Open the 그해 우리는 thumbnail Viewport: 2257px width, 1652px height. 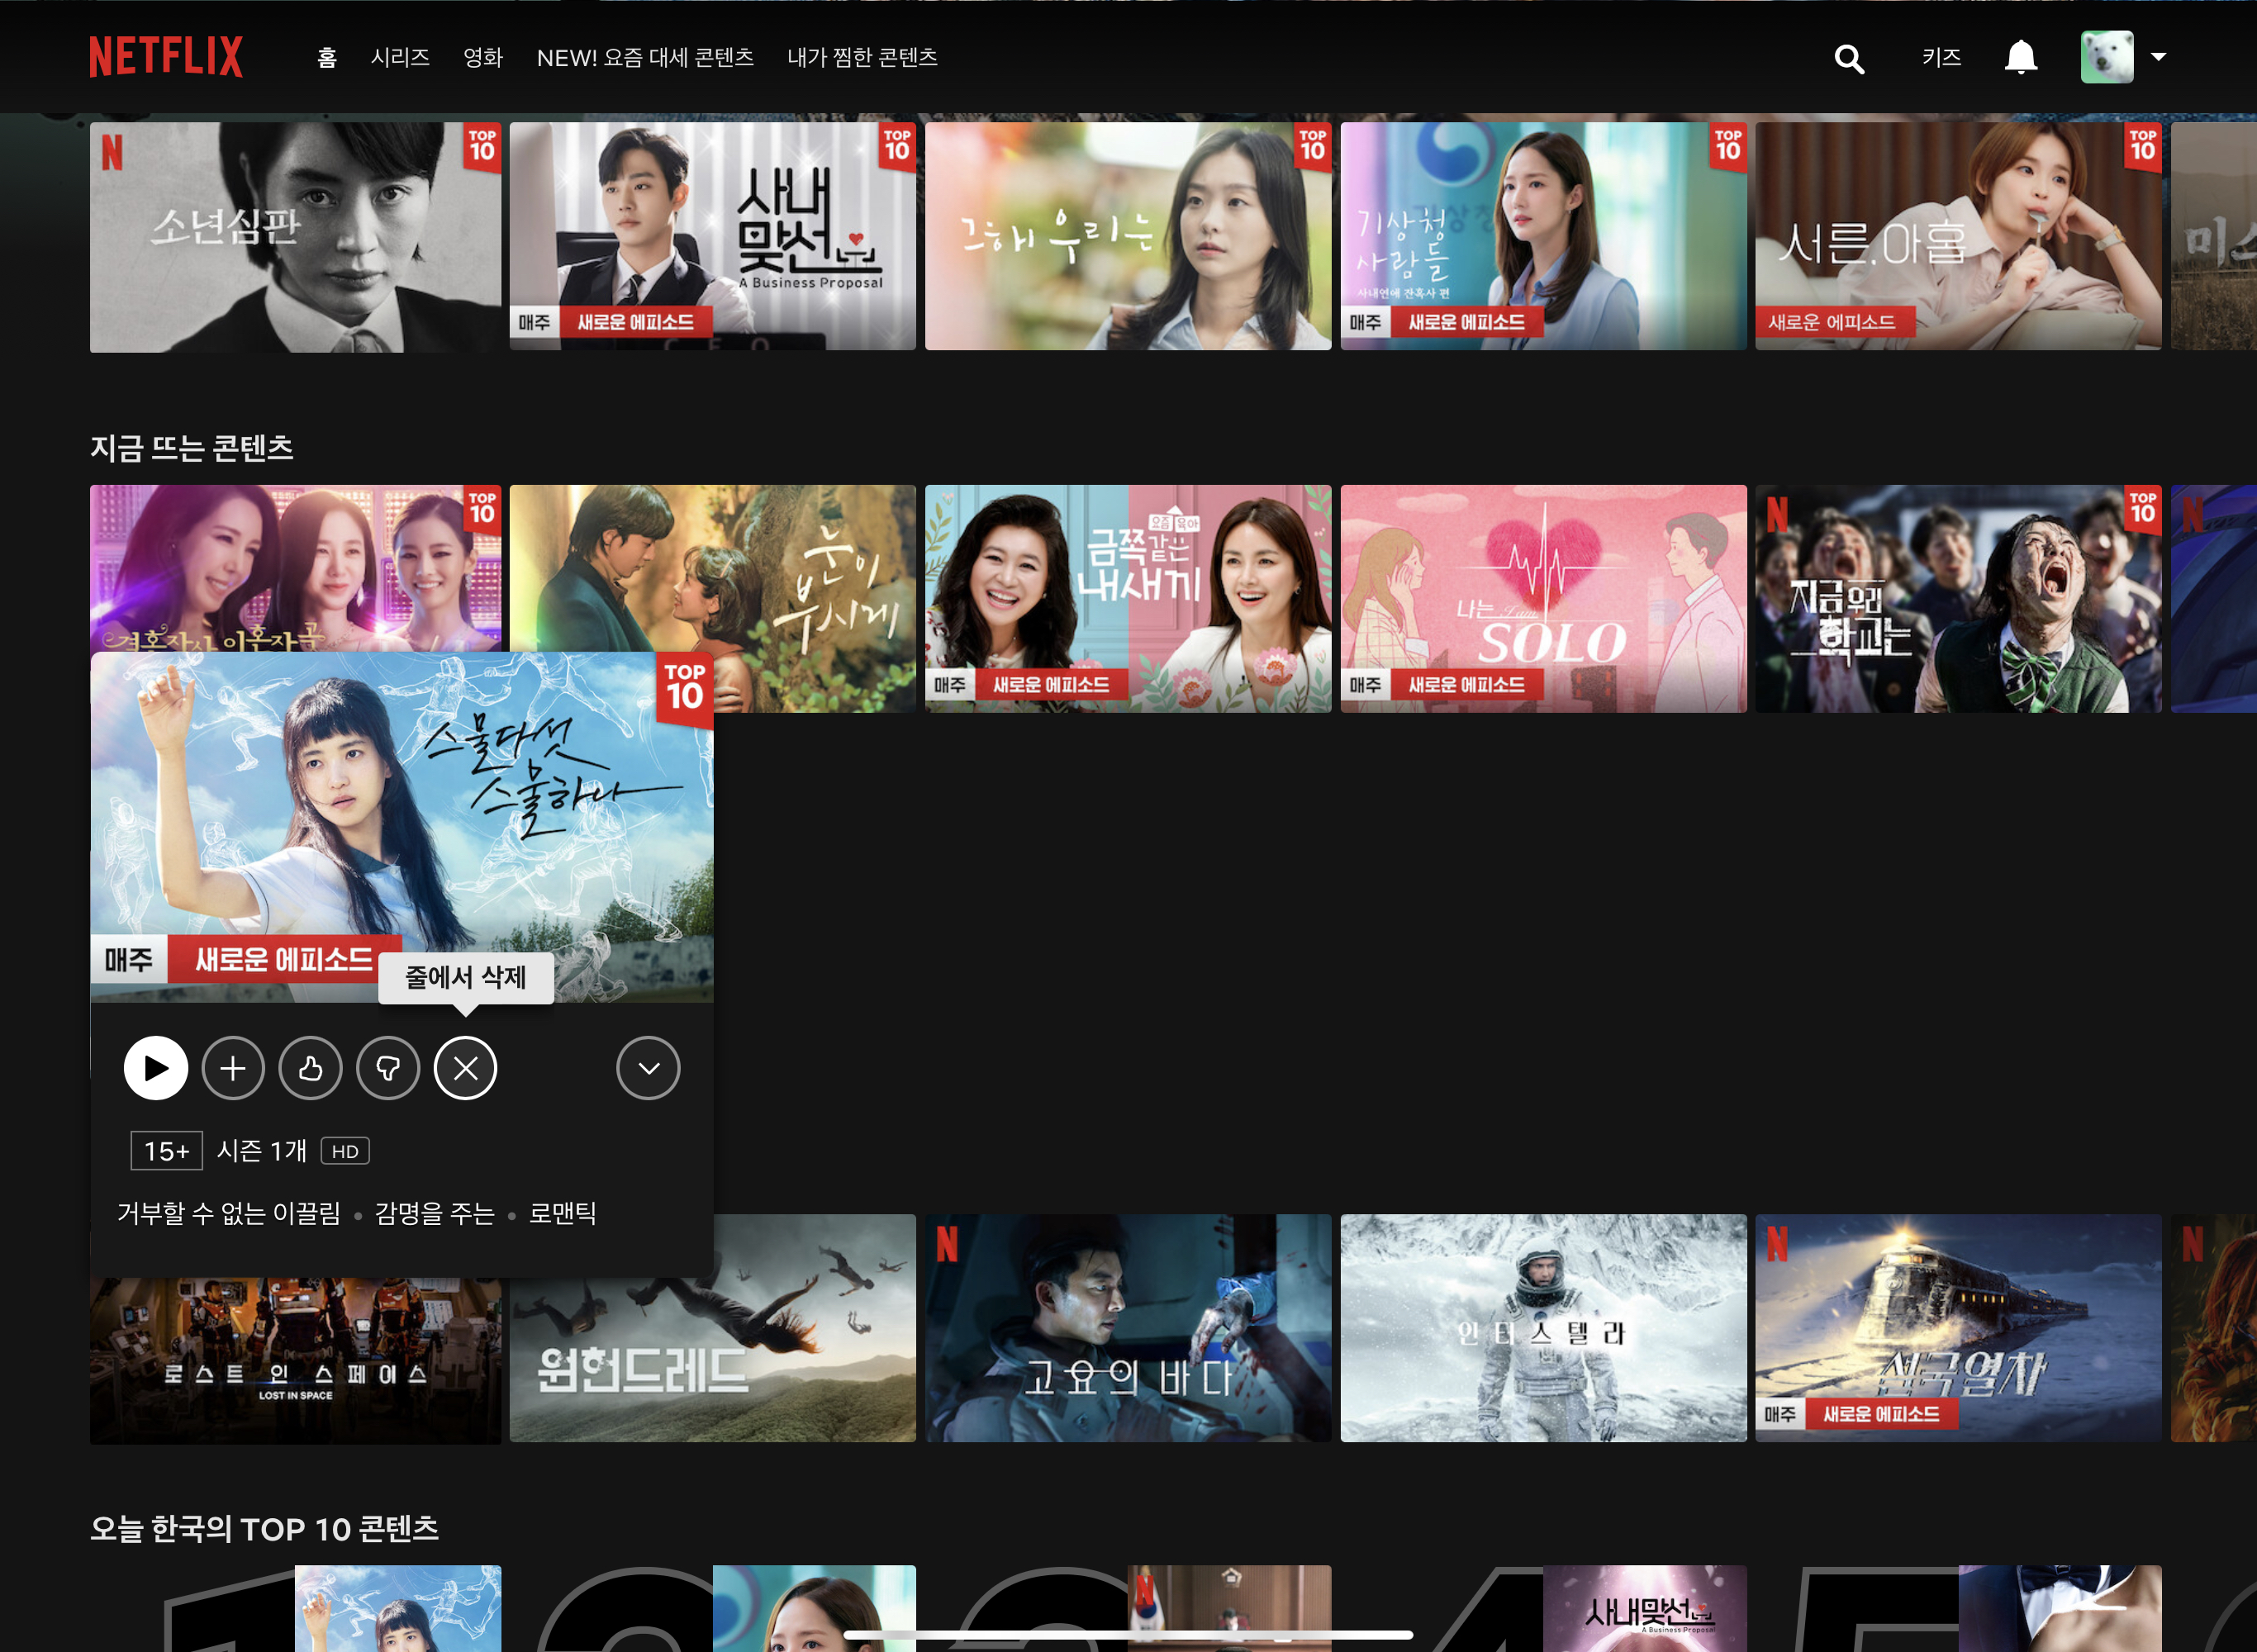coord(1127,236)
